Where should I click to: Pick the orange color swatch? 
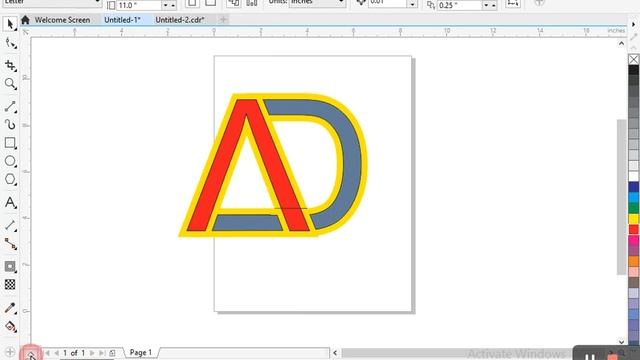pyautogui.click(x=633, y=261)
